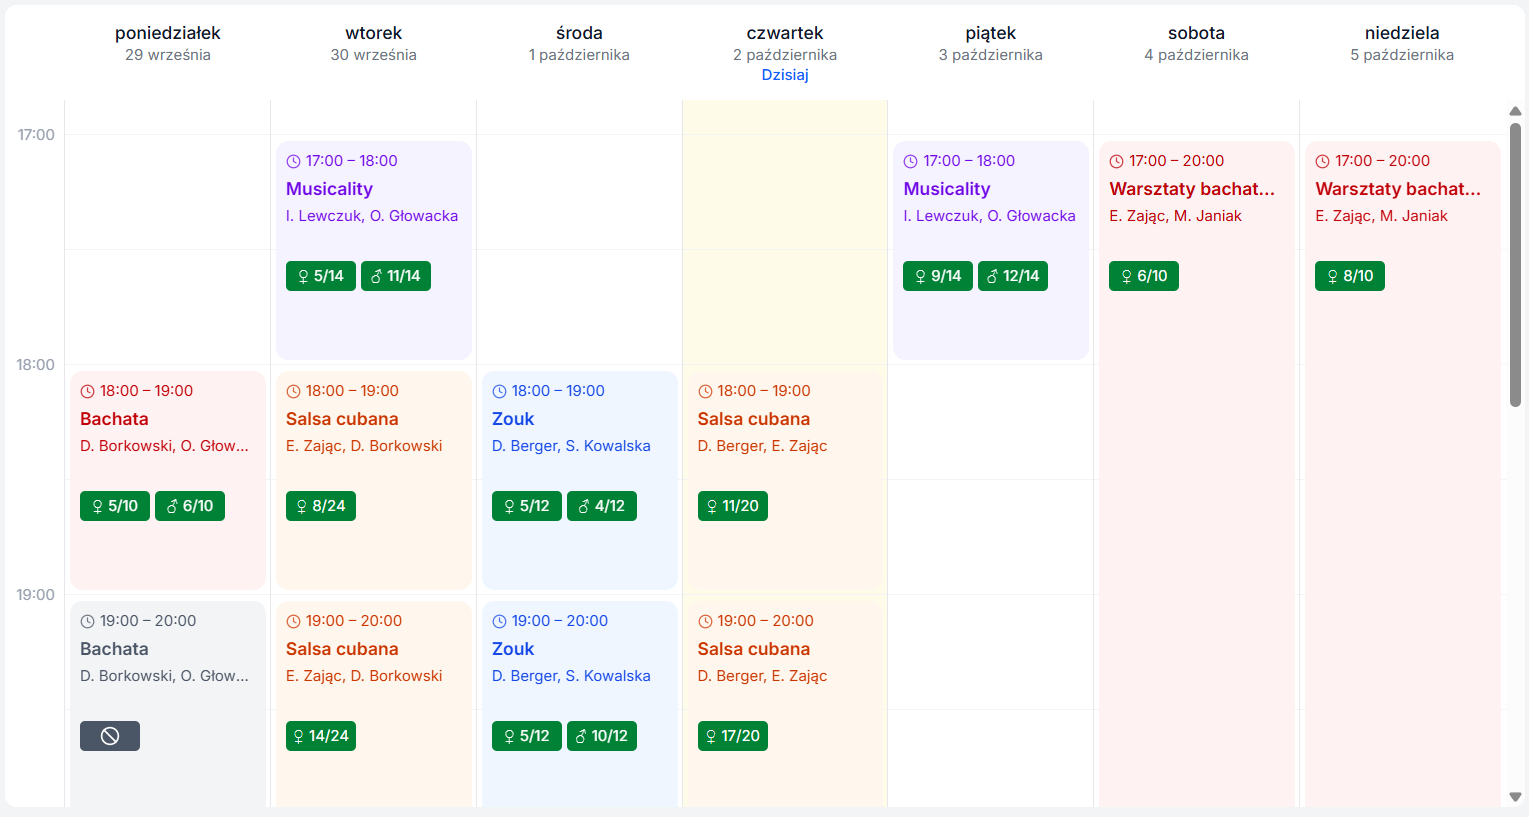This screenshot has height=817, width=1529.
Task: Select the sobota 4 października day header
Action: [1196, 43]
